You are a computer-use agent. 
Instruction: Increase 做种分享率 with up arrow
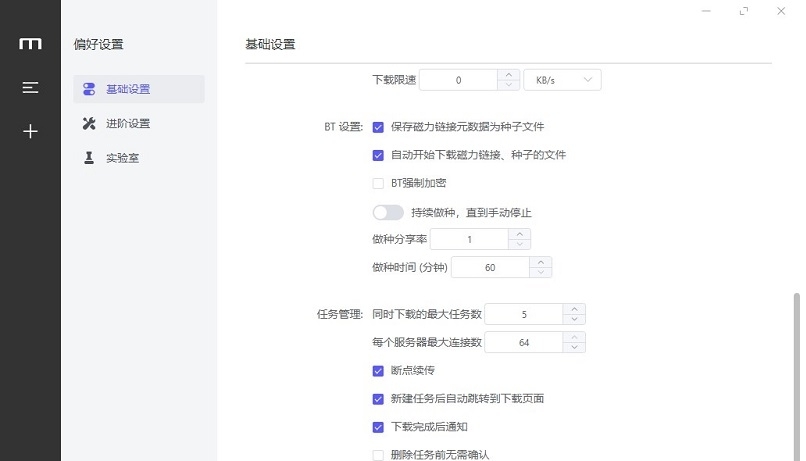coord(519,234)
